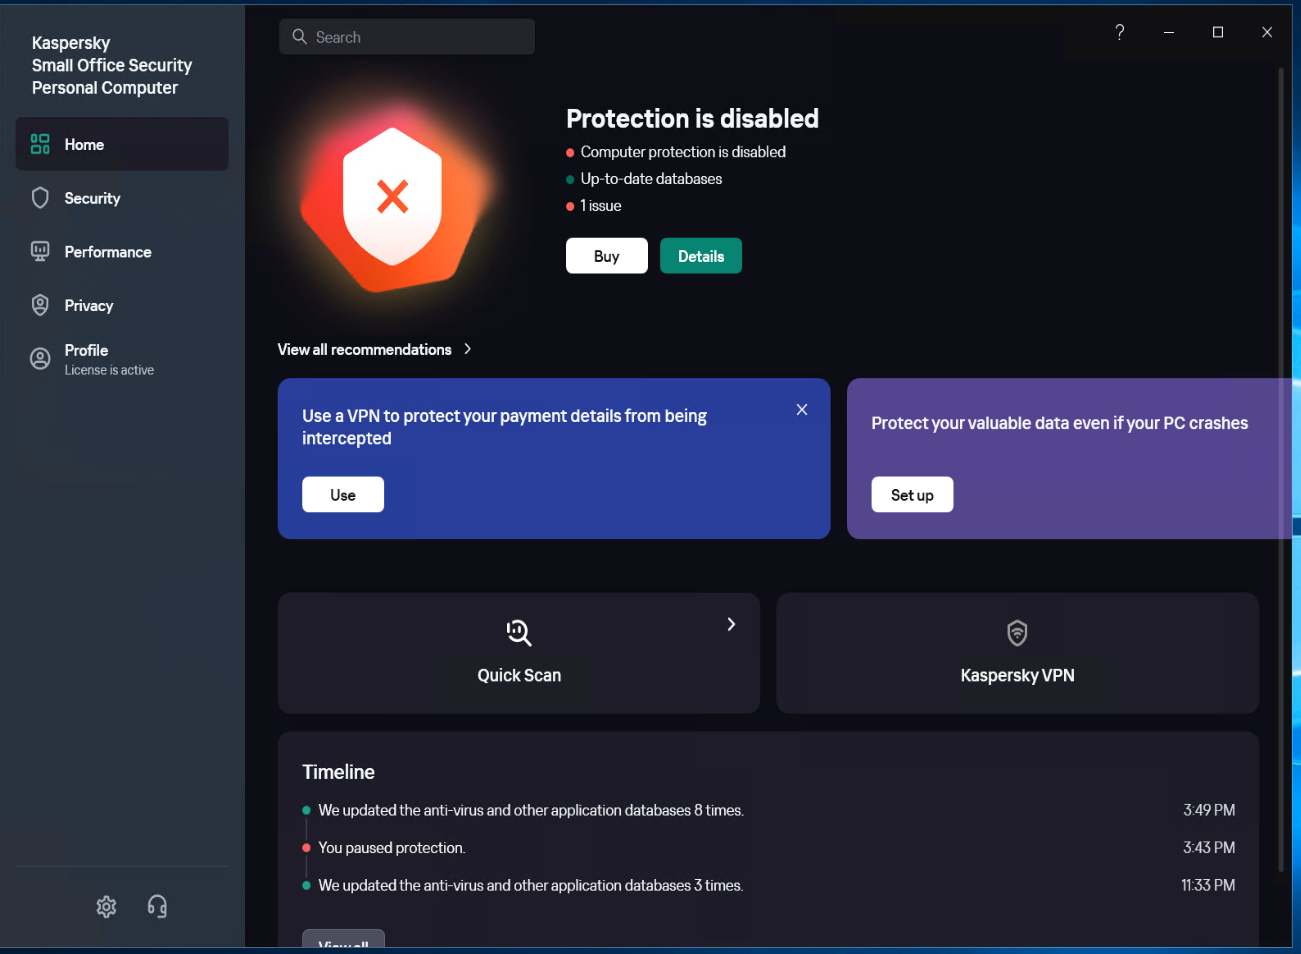This screenshot has width=1301, height=954.
Task: Click 'Protect your valuable data' card text
Action: tap(1060, 423)
